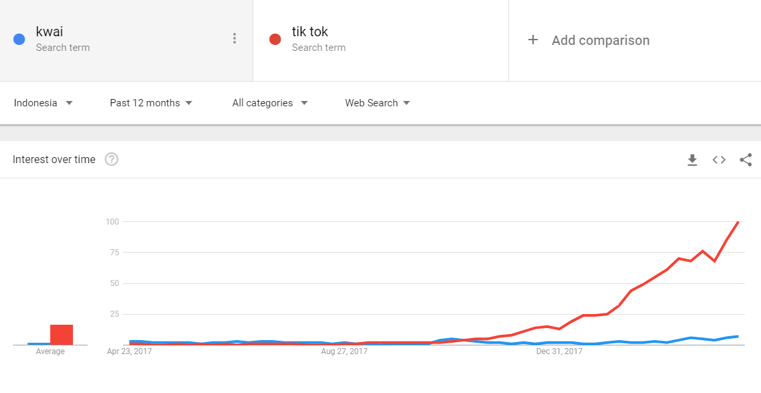This screenshot has width=761, height=393.
Task: Open the All categories dropdown
Action: click(270, 103)
